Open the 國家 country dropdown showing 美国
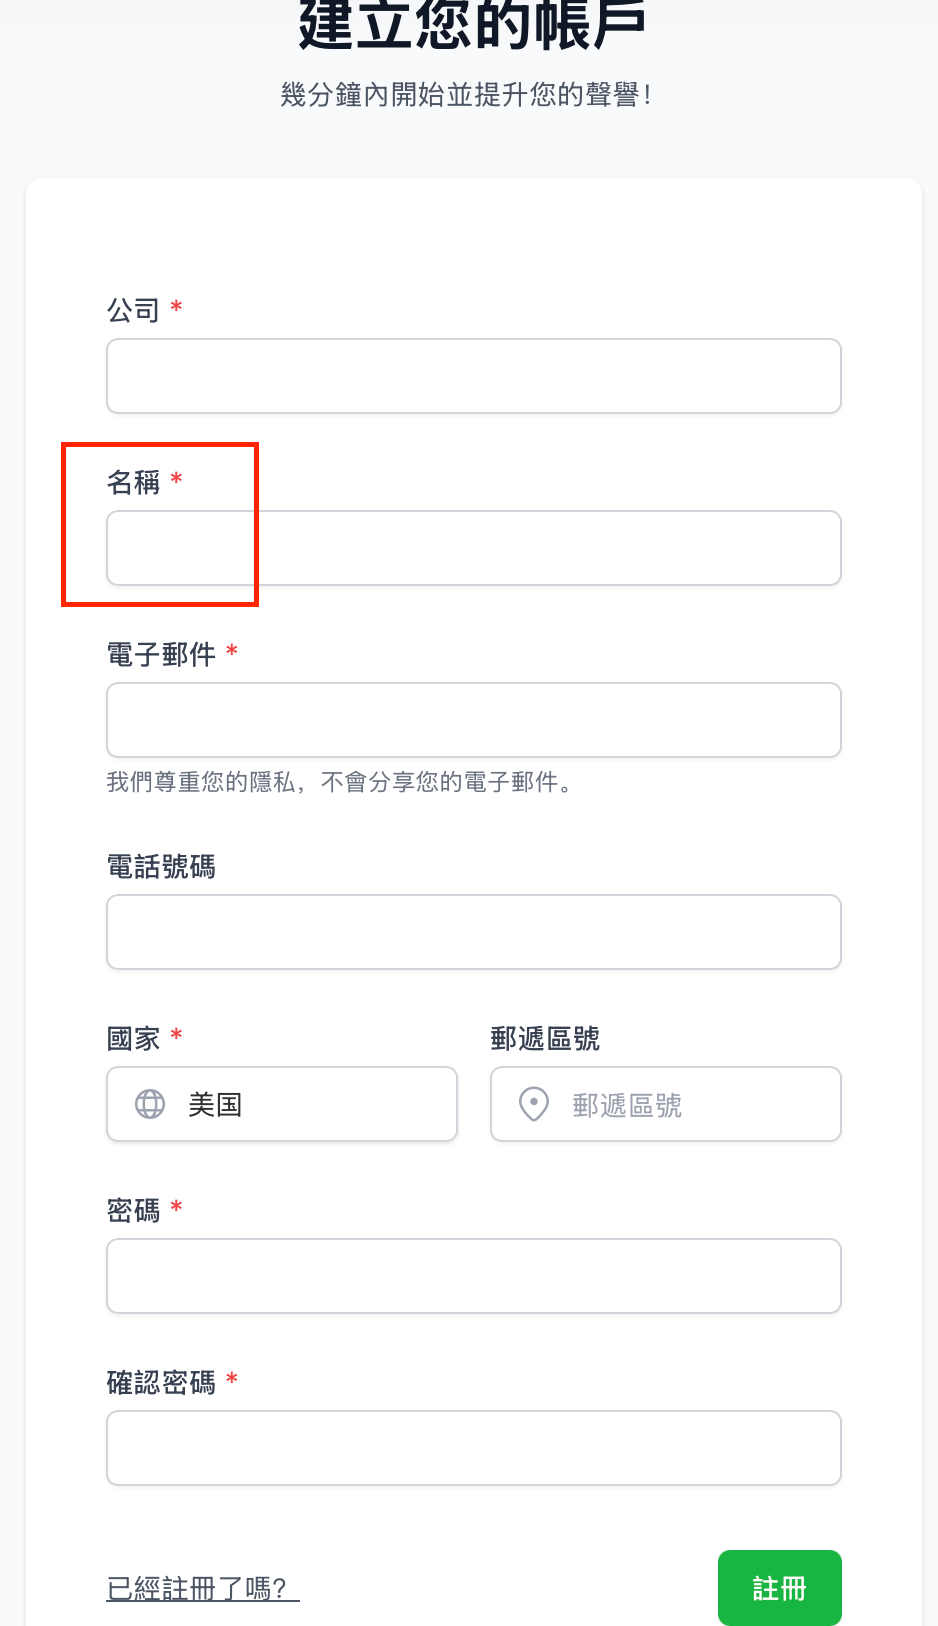The width and height of the screenshot is (938, 1626). [282, 1104]
